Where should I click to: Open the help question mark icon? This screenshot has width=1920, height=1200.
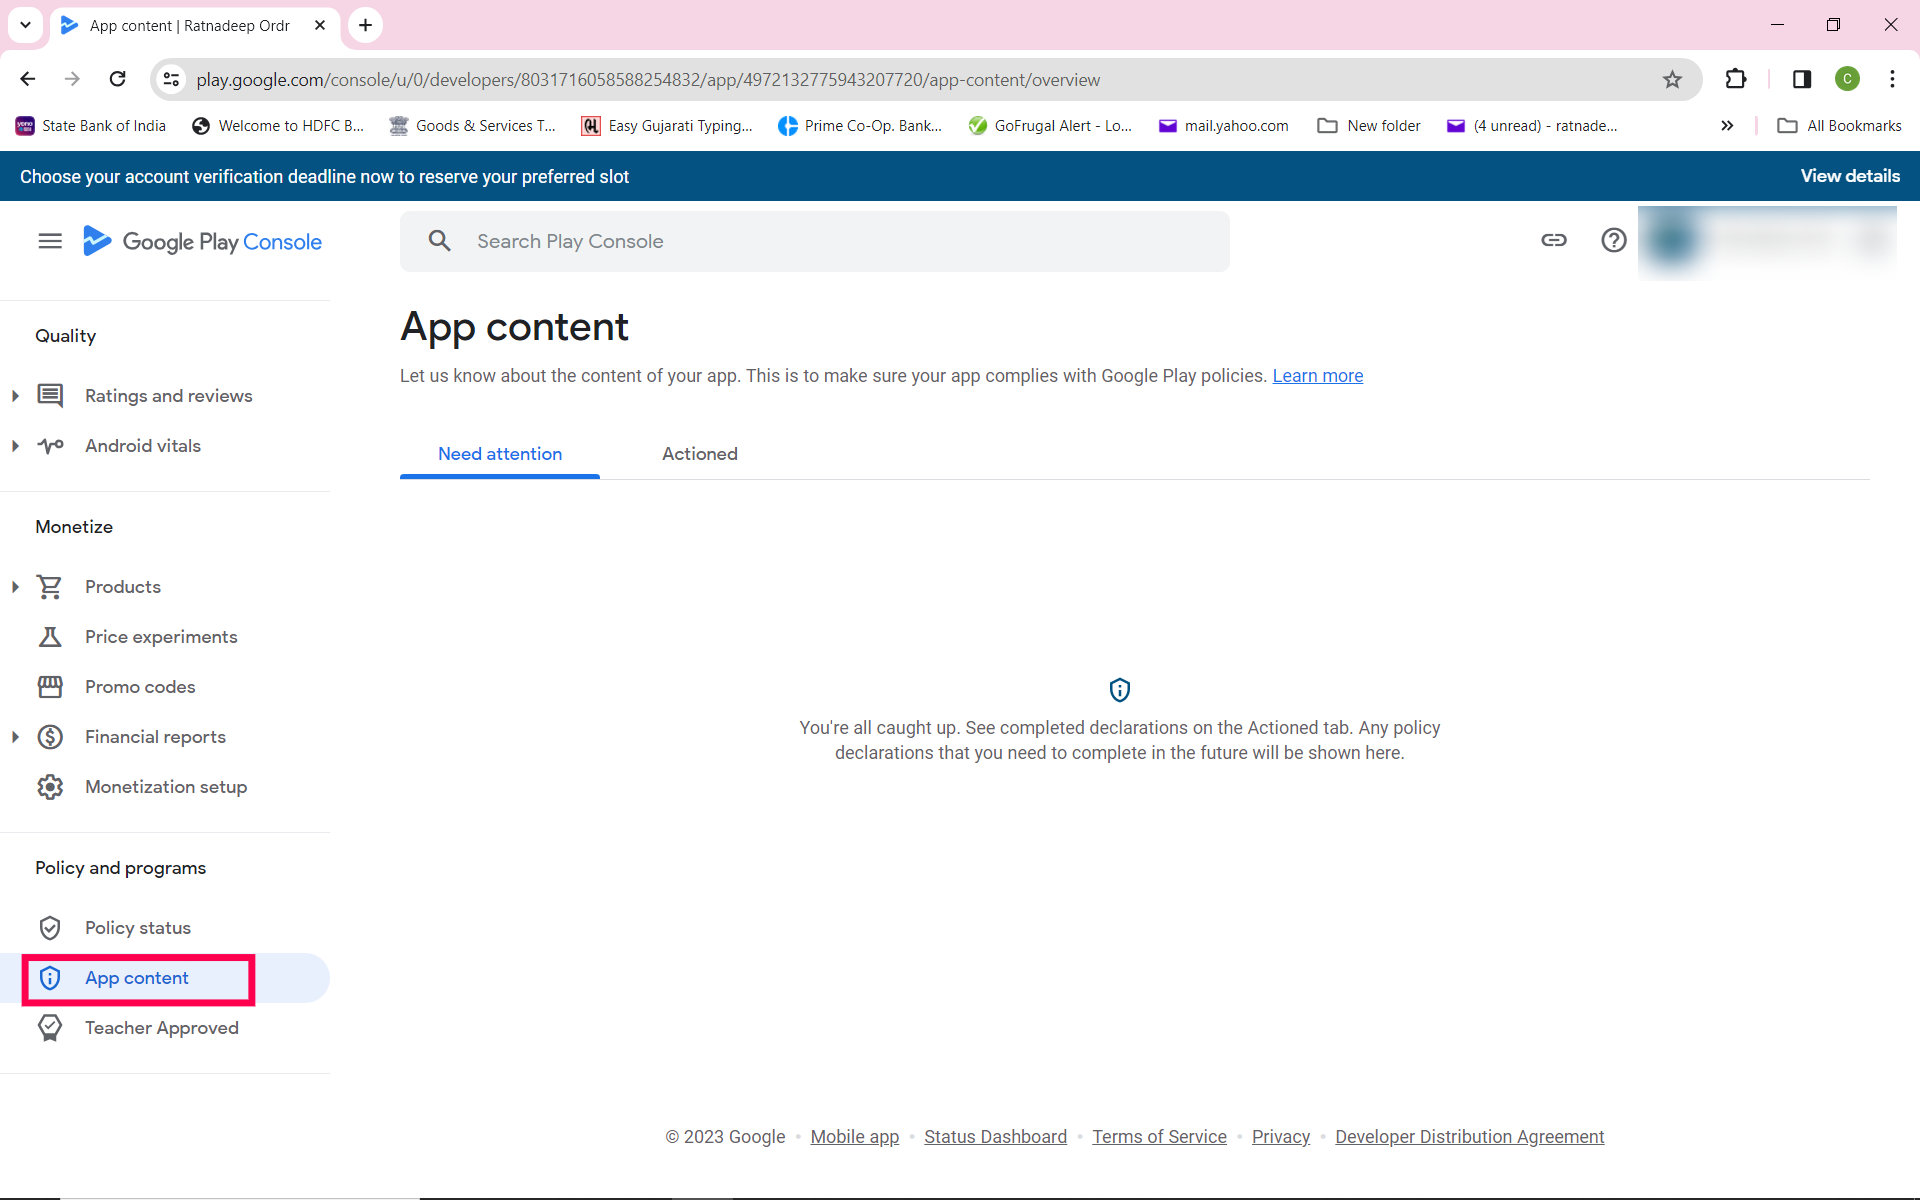click(1613, 240)
